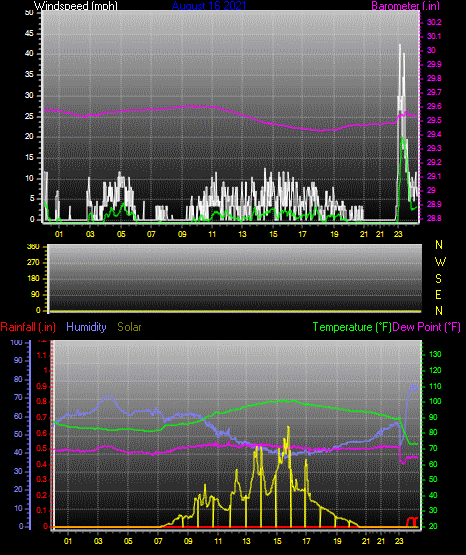Click the '29.5' barometer axis value
This screenshot has height=555, width=466.
click(x=434, y=120)
